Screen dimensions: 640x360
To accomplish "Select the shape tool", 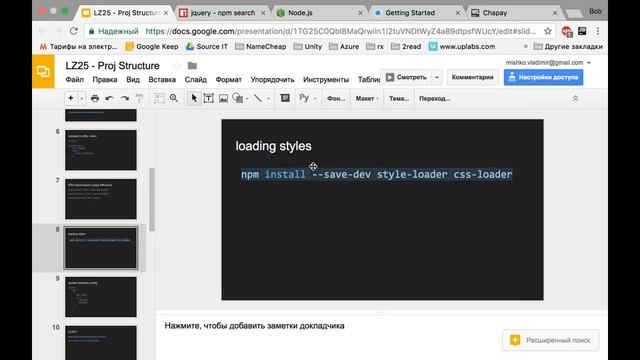I will 238,98.
